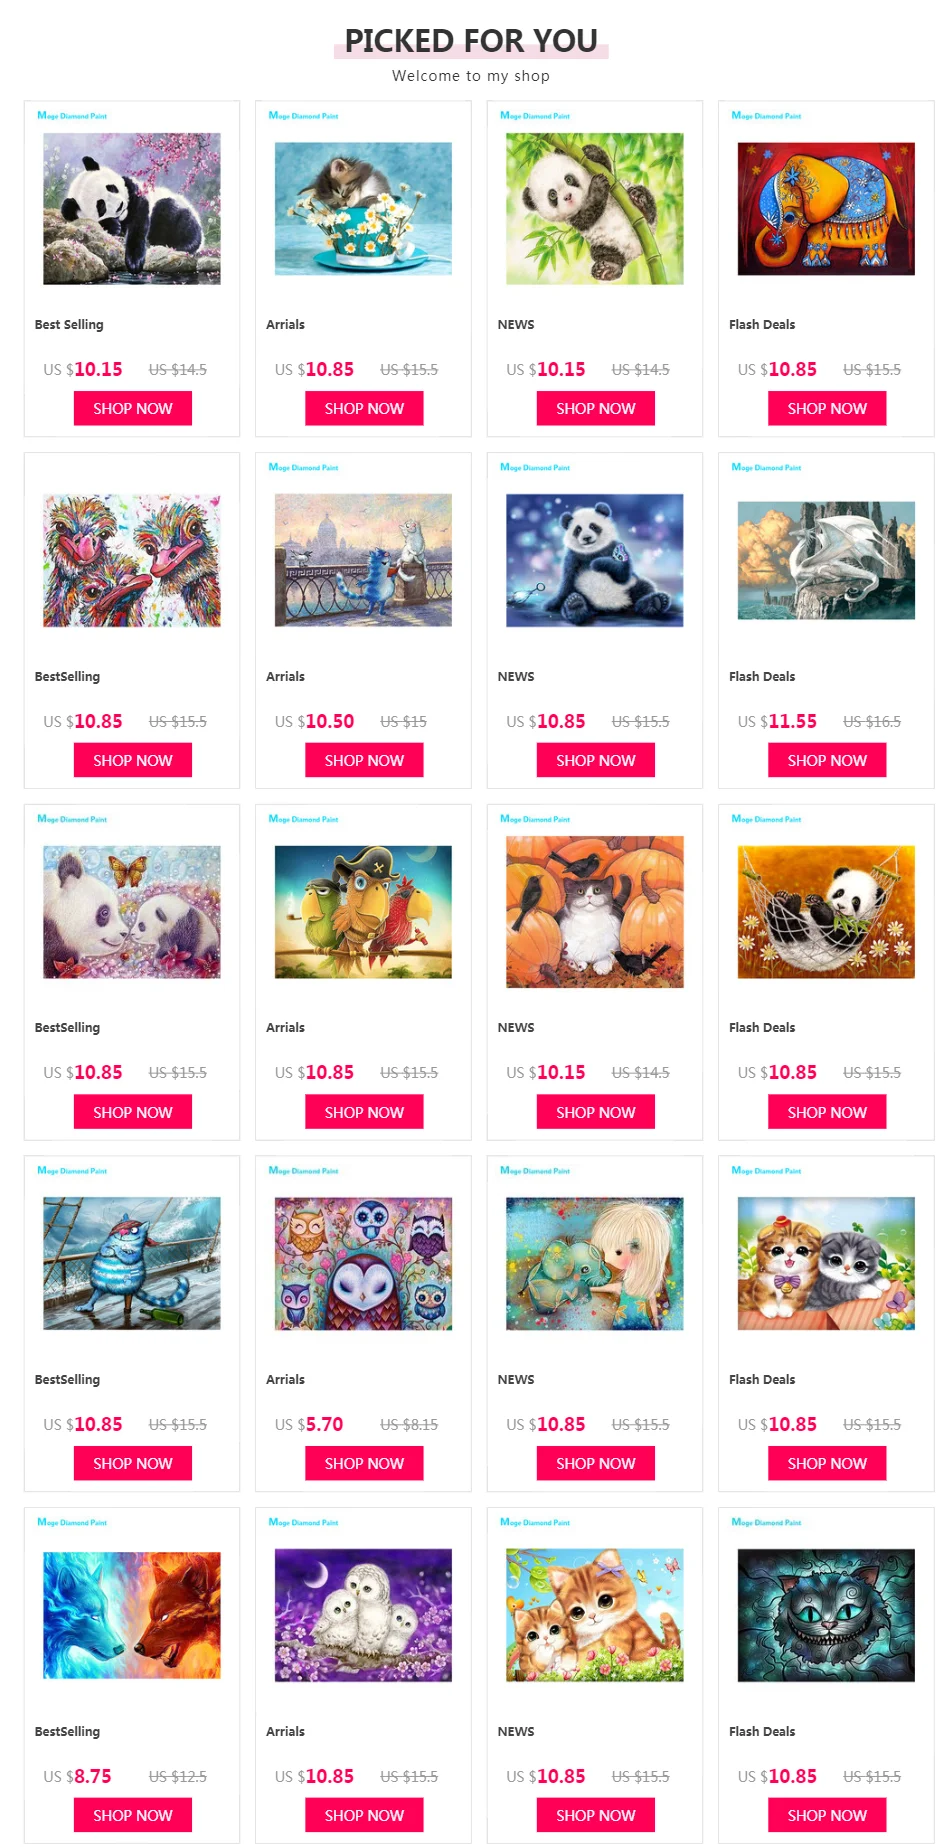
Task: Open the cat among pumpkins image
Action: tap(595, 912)
